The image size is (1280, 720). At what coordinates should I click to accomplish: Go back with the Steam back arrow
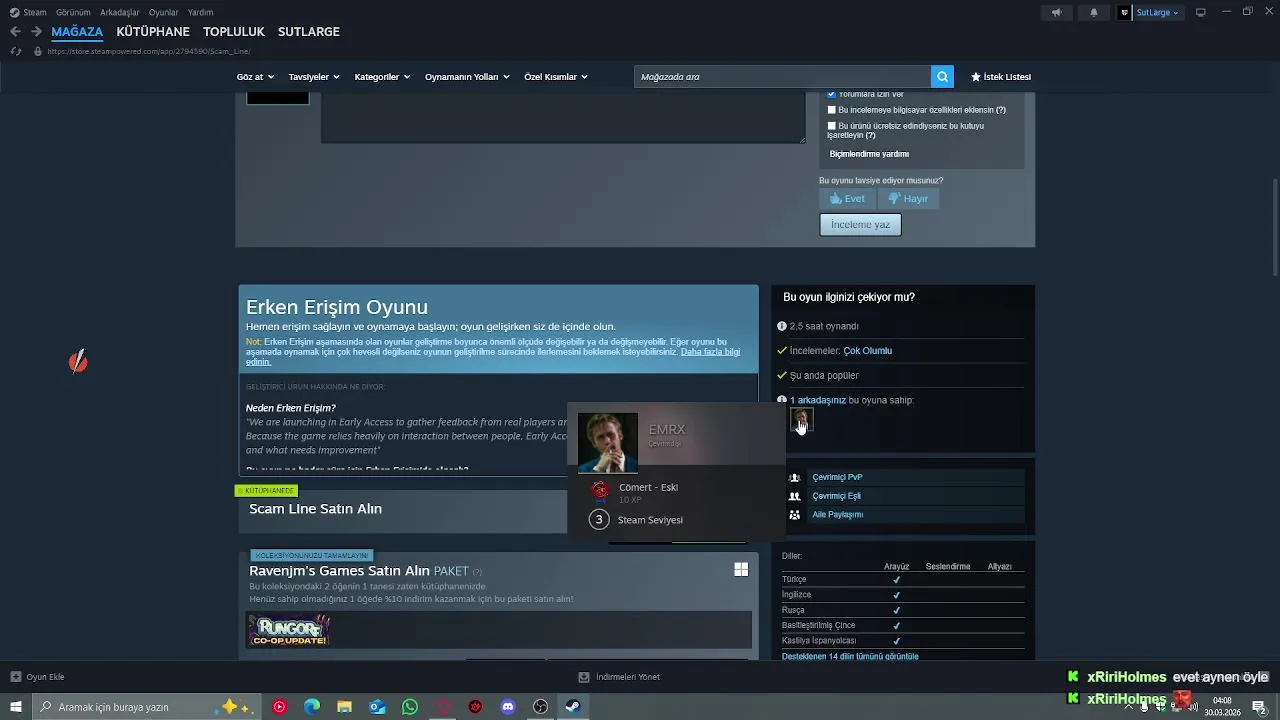[x=15, y=31]
